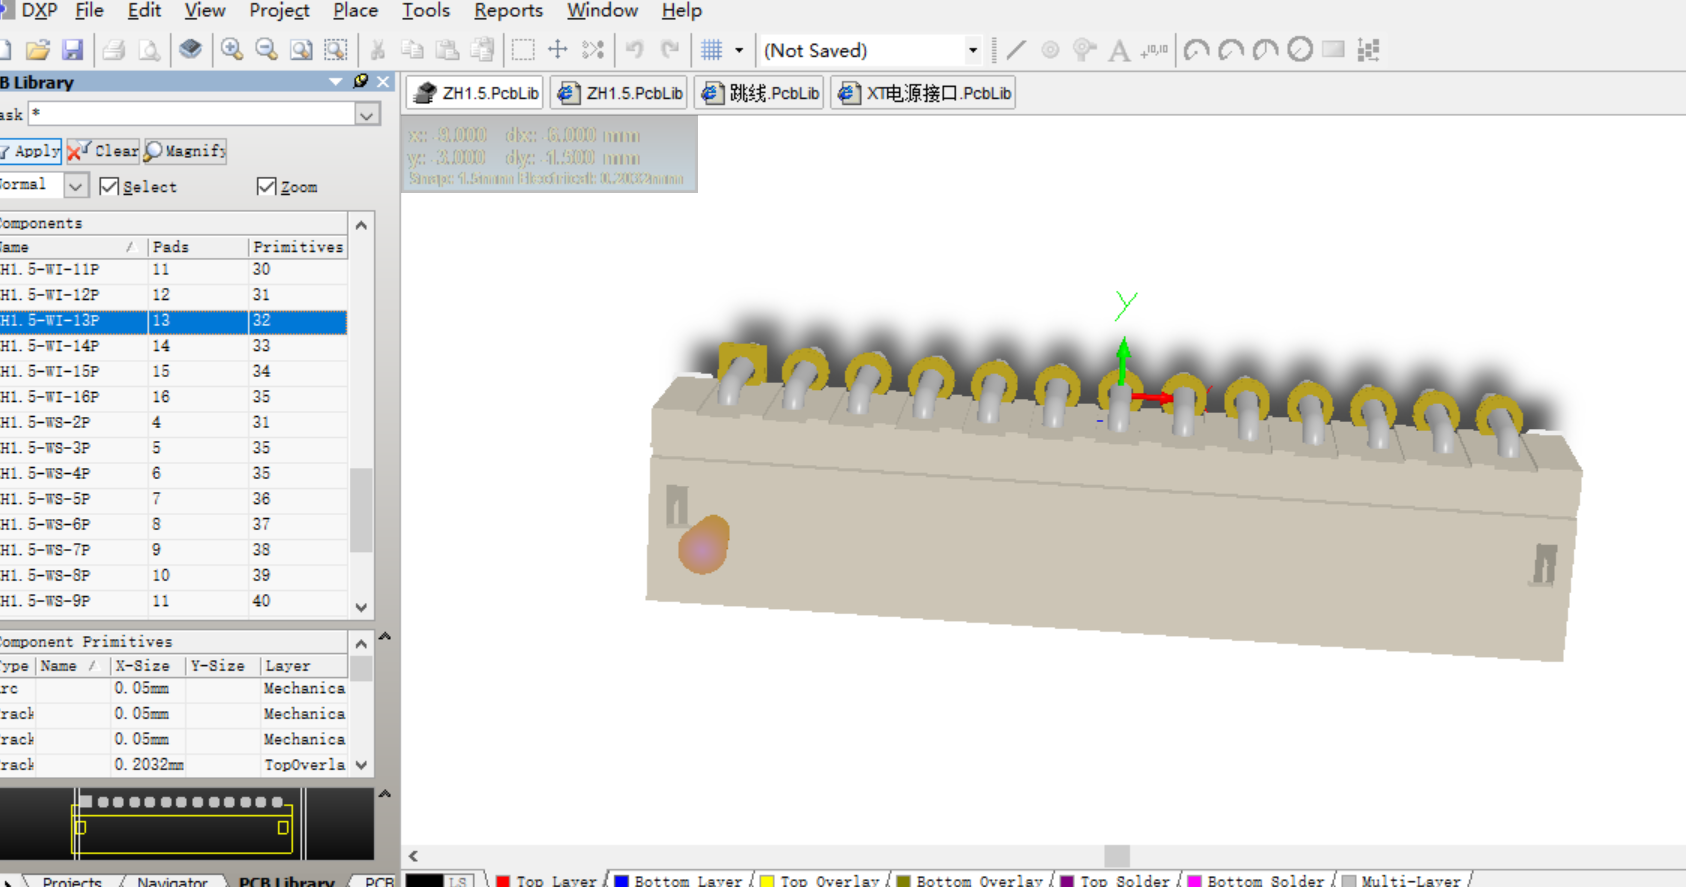Click the 3D layer stack toolbar icon
This screenshot has height=887, width=1686.
pos(190,50)
